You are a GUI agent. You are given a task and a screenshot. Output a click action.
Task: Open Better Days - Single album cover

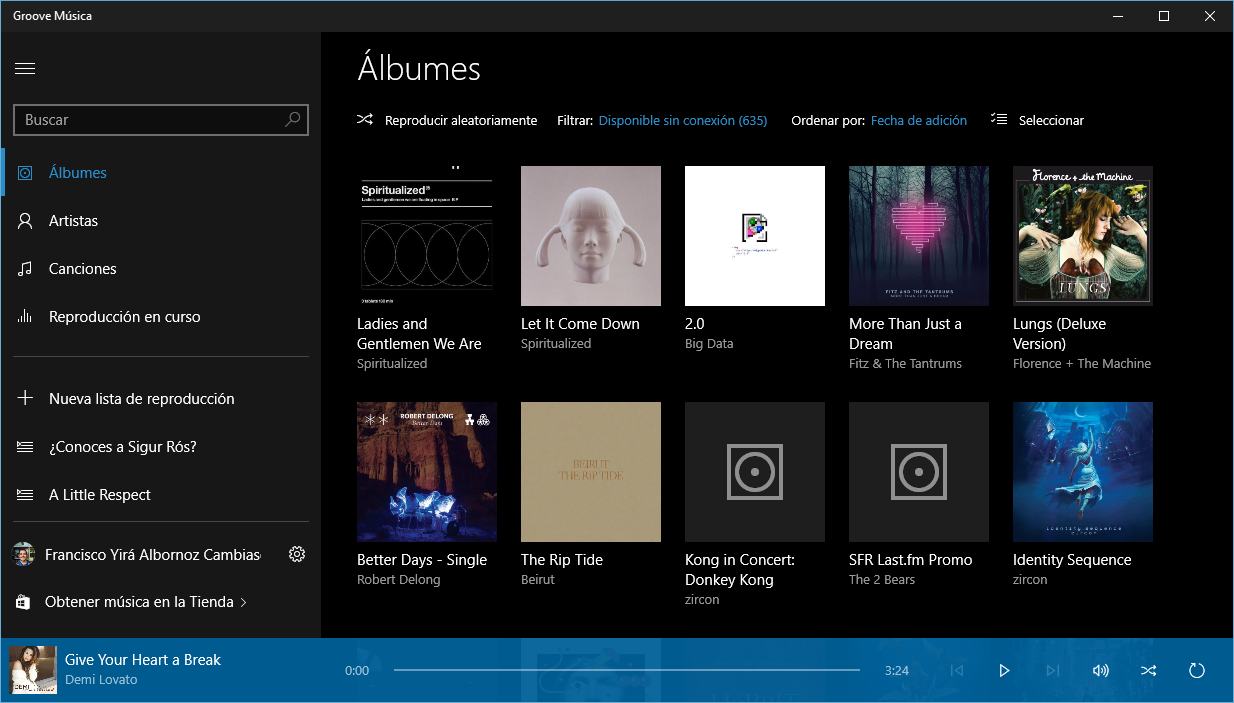pyautogui.click(x=427, y=472)
